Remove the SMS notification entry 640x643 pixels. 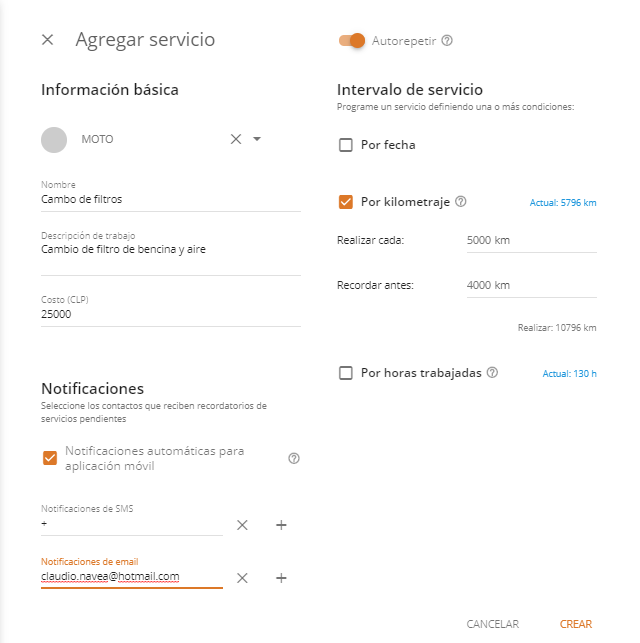pos(242,525)
